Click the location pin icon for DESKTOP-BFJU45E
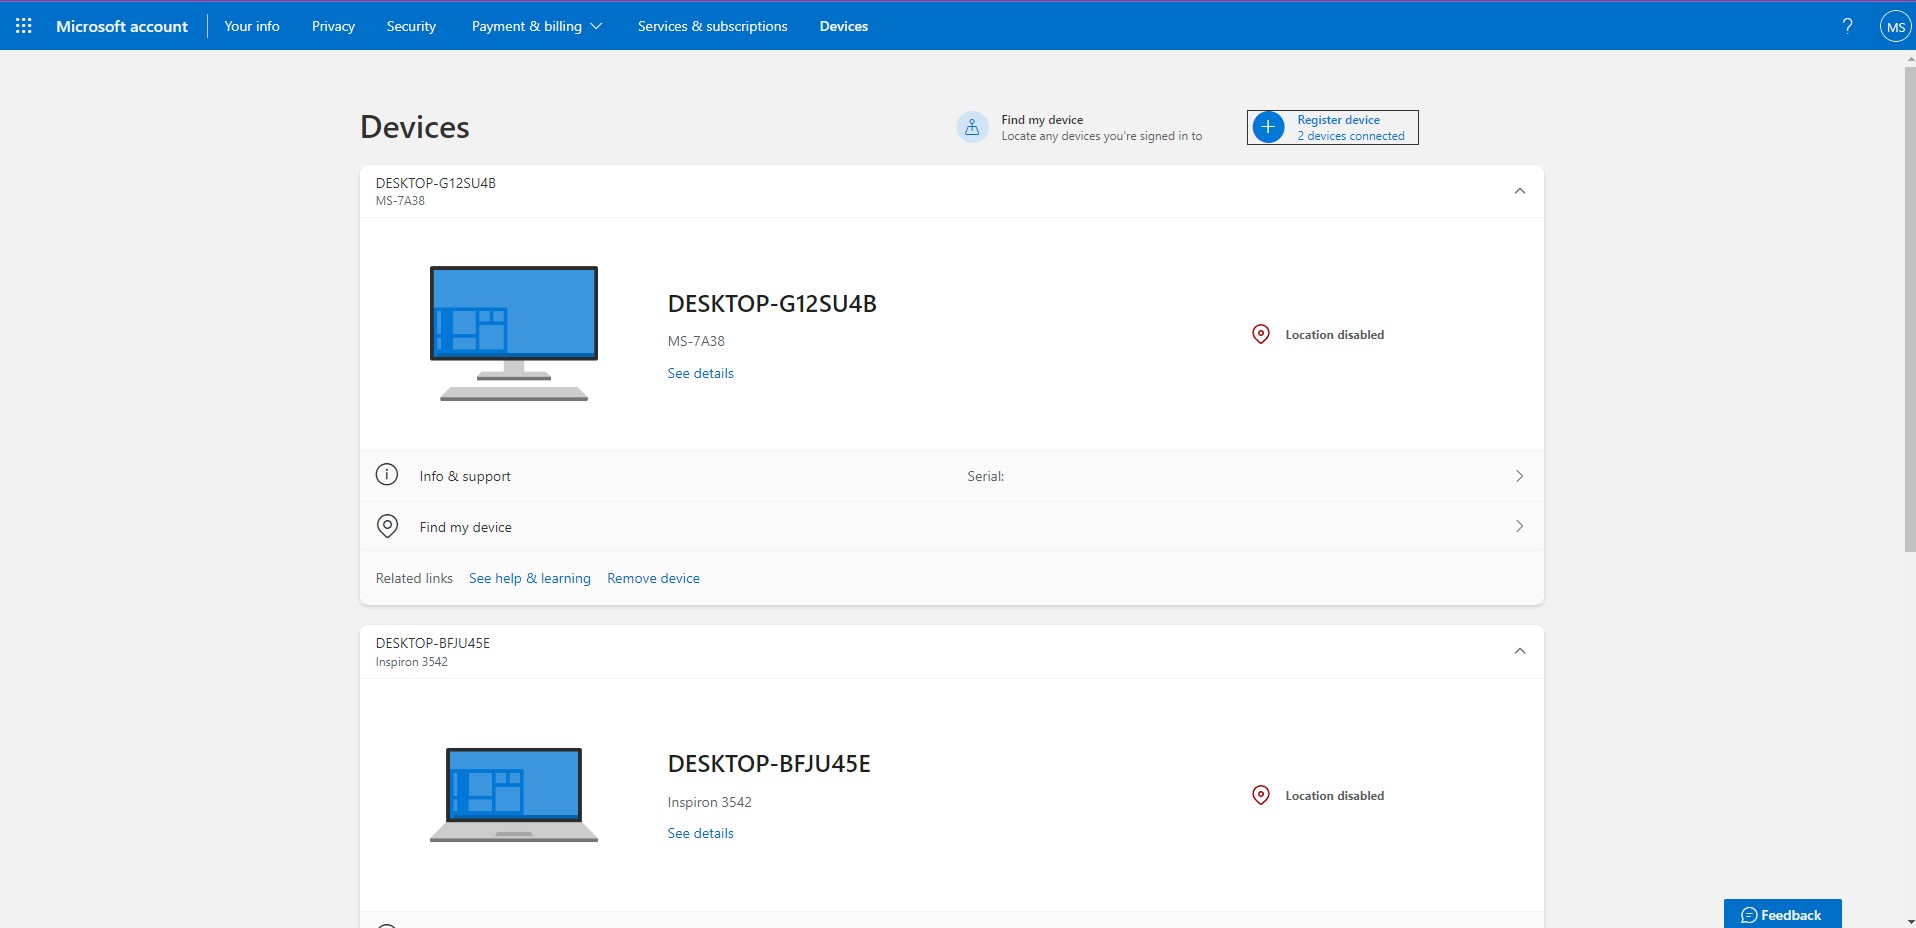The image size is (1916, 928). point(1261,795)
